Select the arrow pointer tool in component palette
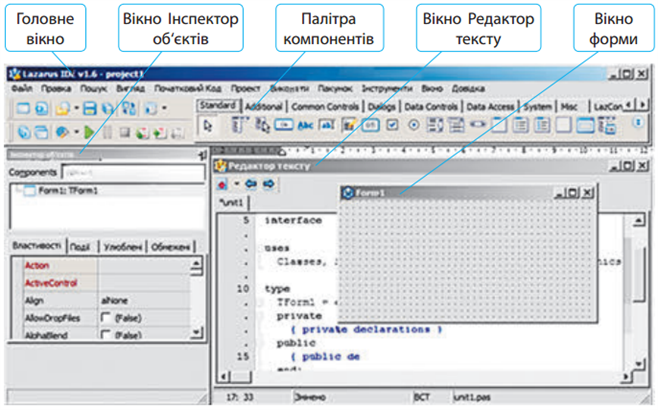The width and height of the screenshot is (658, 410). coord(208,125)
